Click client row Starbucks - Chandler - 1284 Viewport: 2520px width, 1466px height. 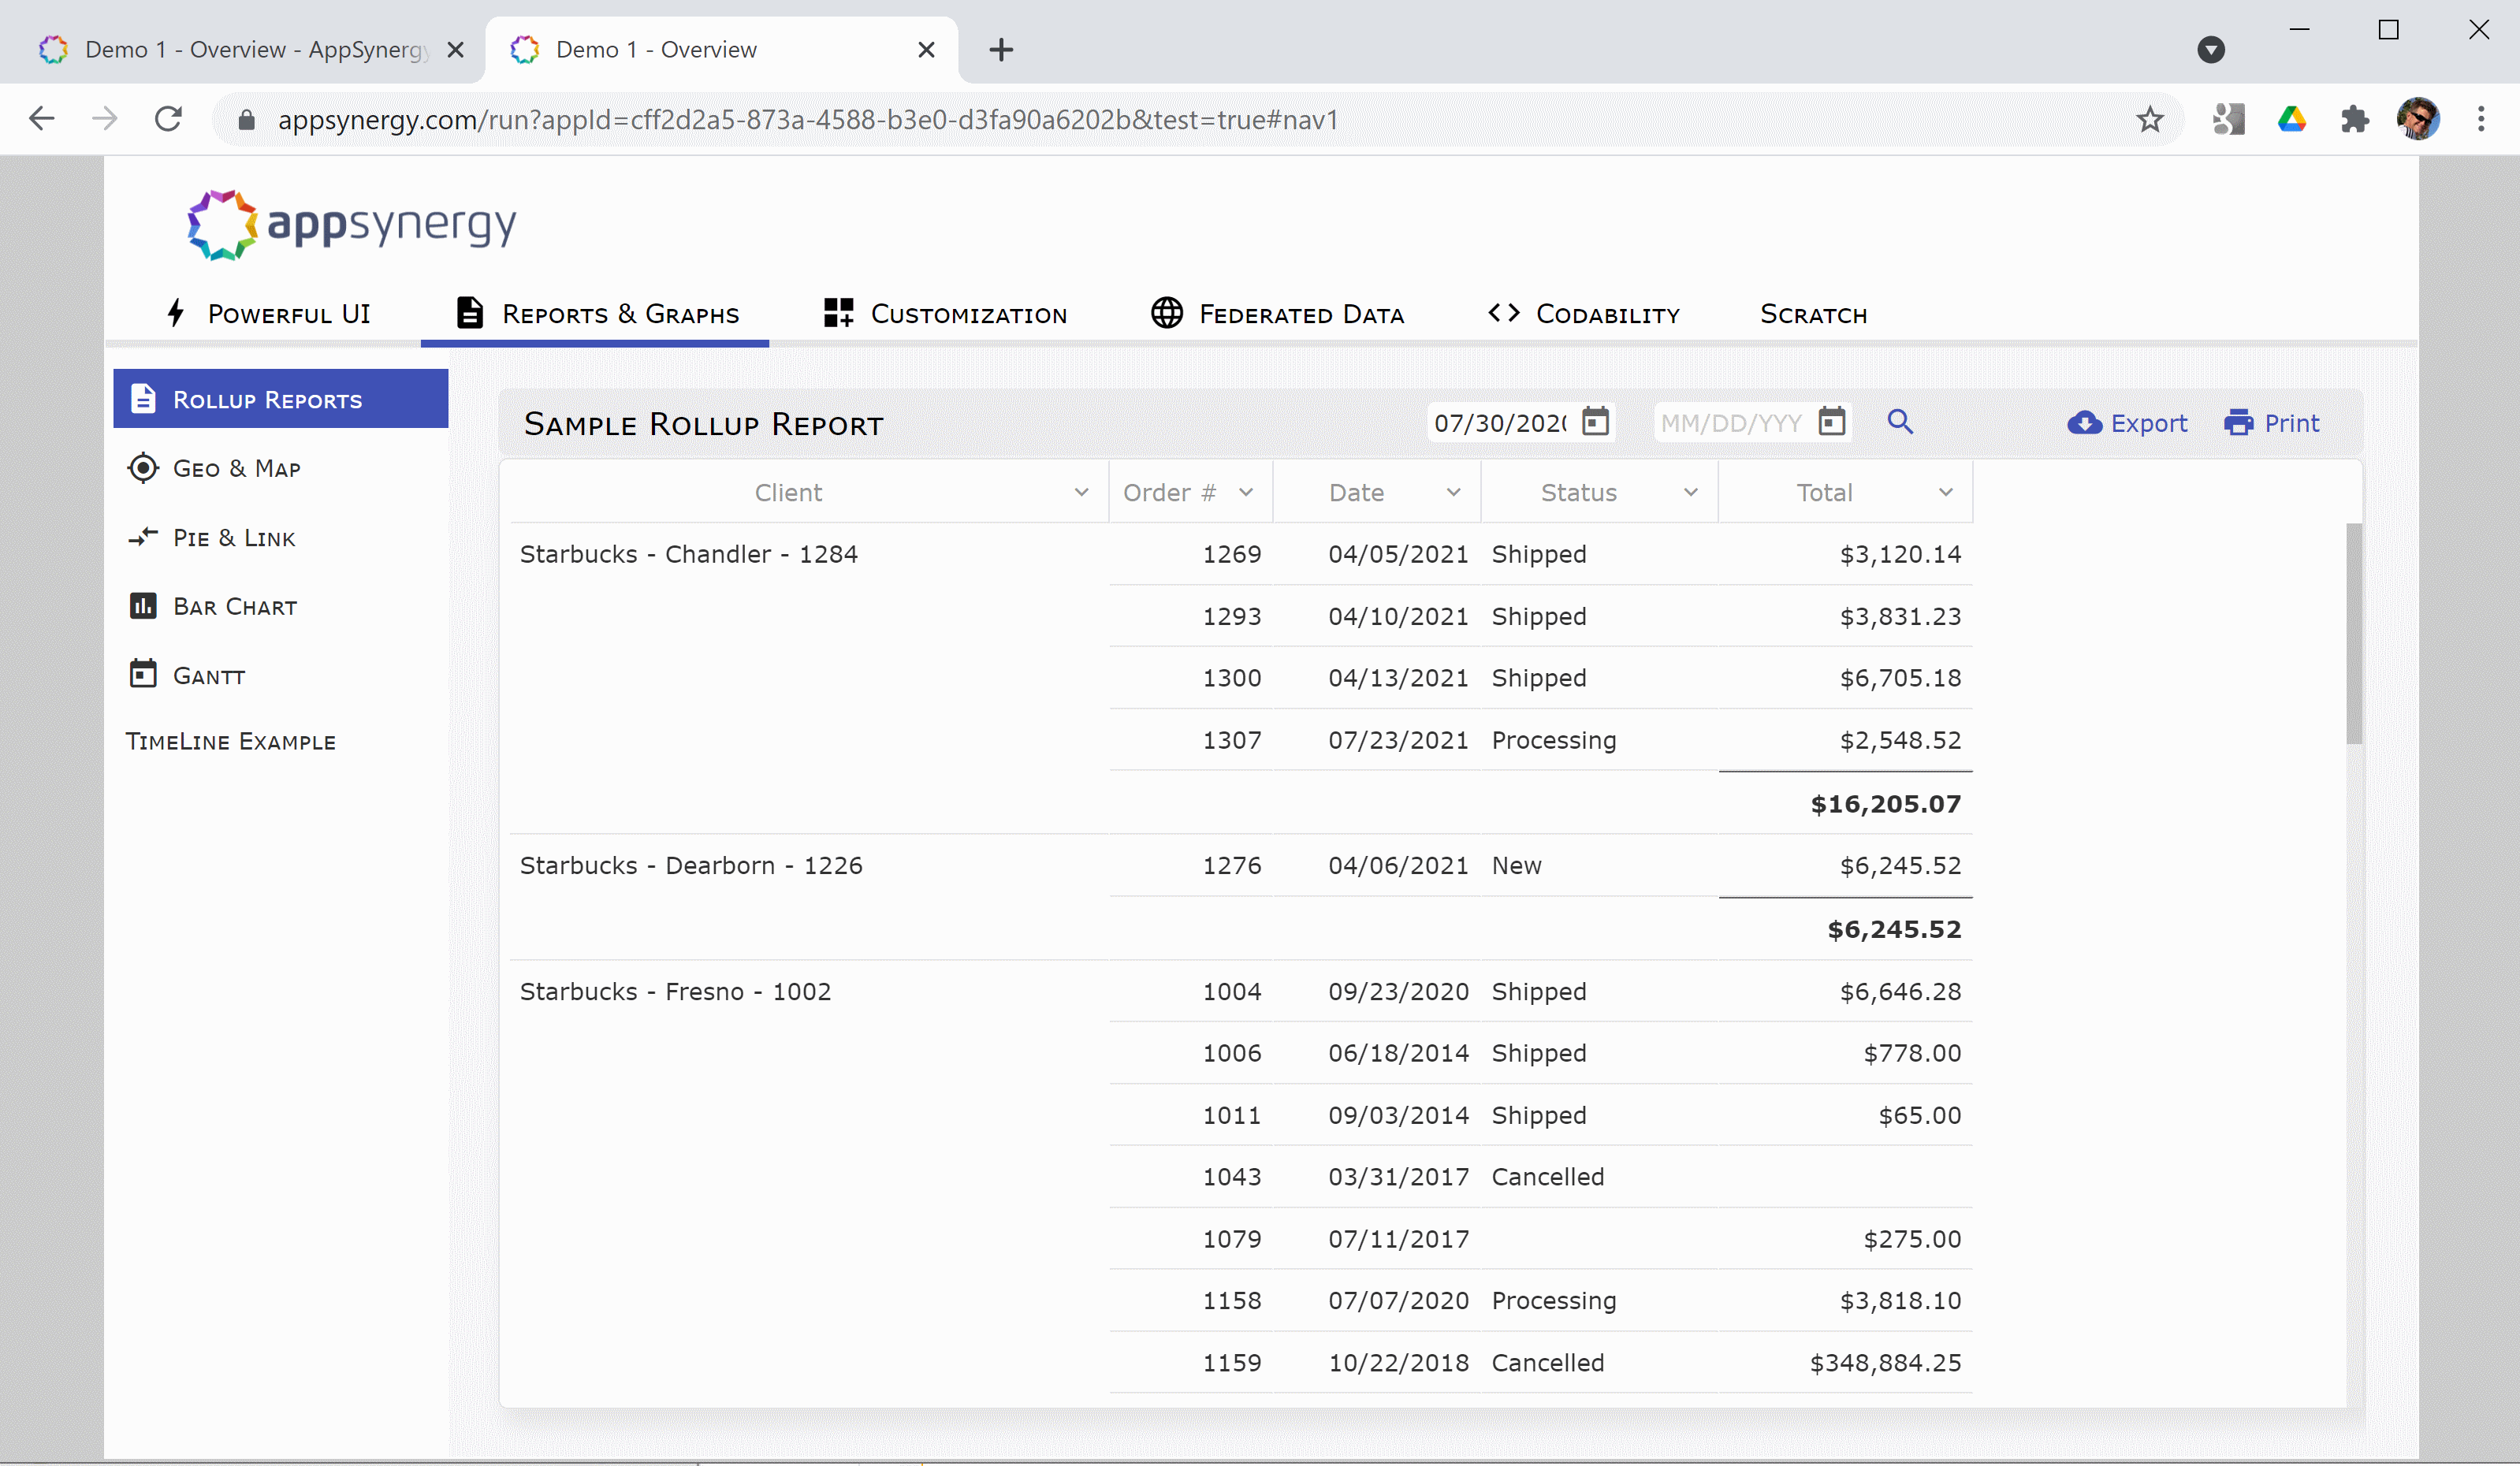click(x=688, y=553)
